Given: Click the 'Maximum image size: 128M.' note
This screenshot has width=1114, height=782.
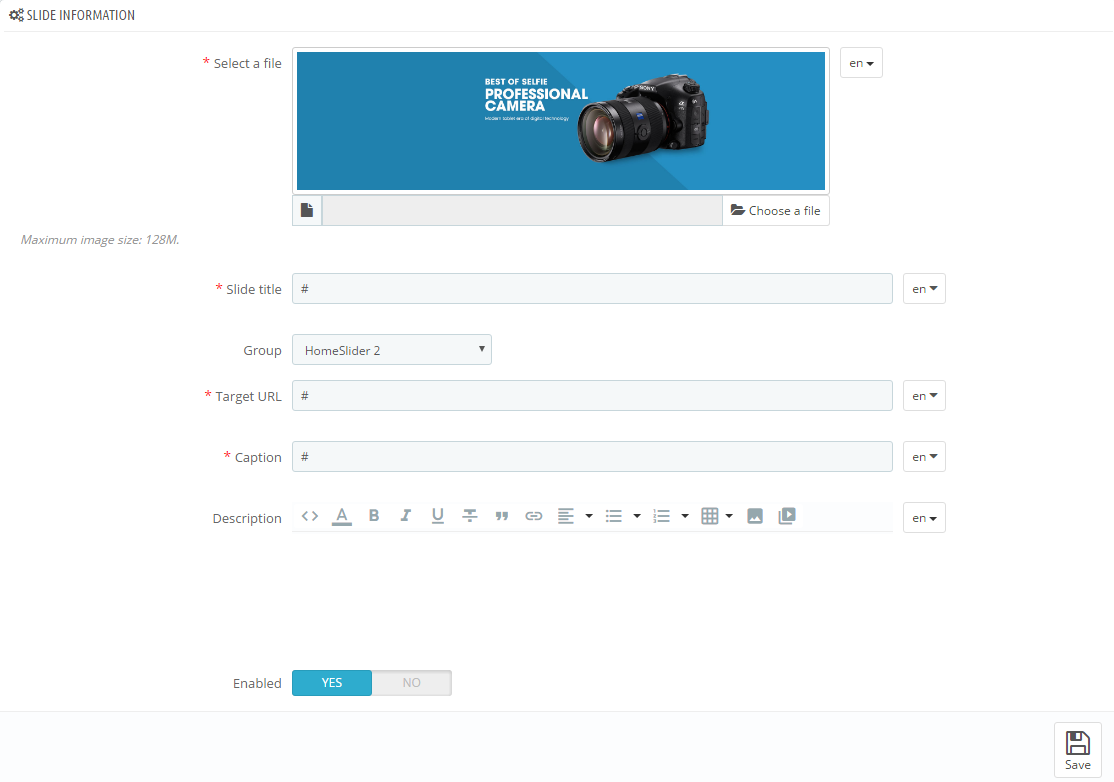Looking at the screenshot, I should point(100,240).
